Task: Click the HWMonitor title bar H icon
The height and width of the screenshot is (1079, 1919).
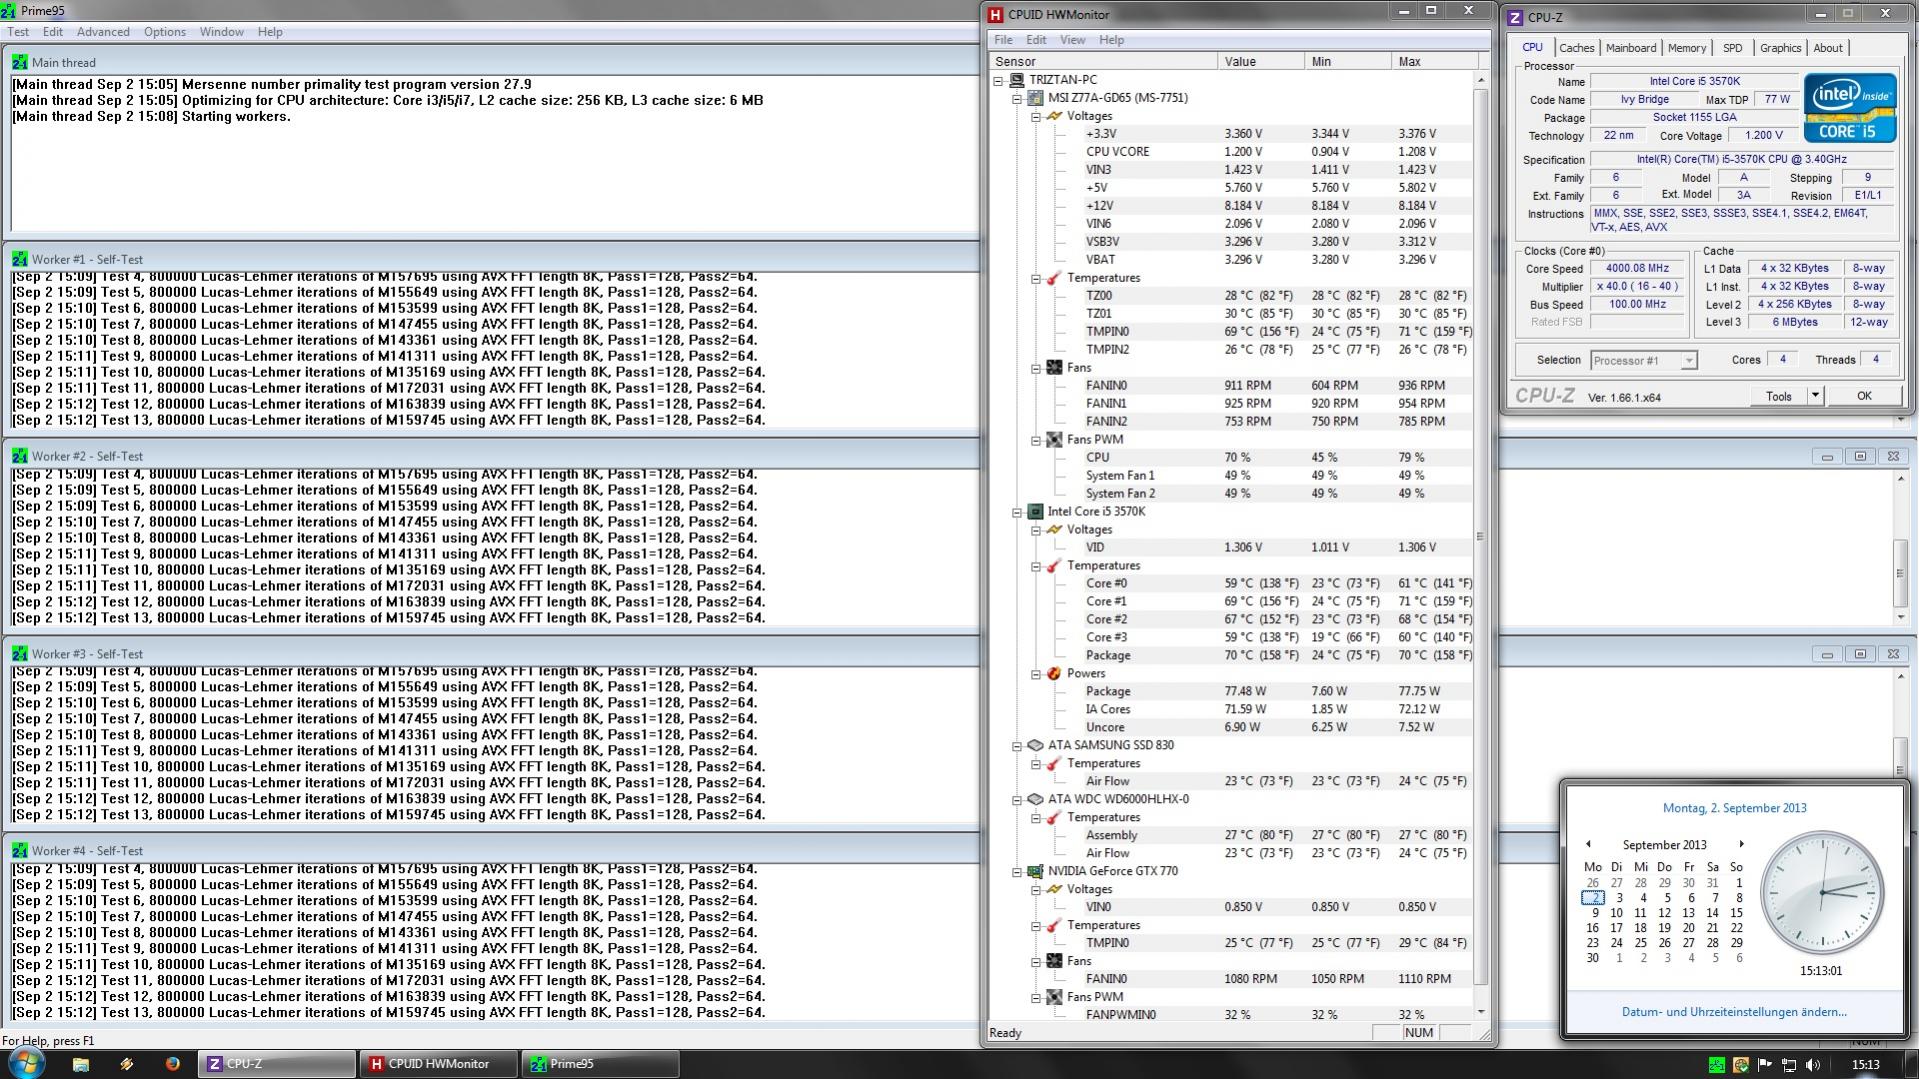Action: [995, 15]
